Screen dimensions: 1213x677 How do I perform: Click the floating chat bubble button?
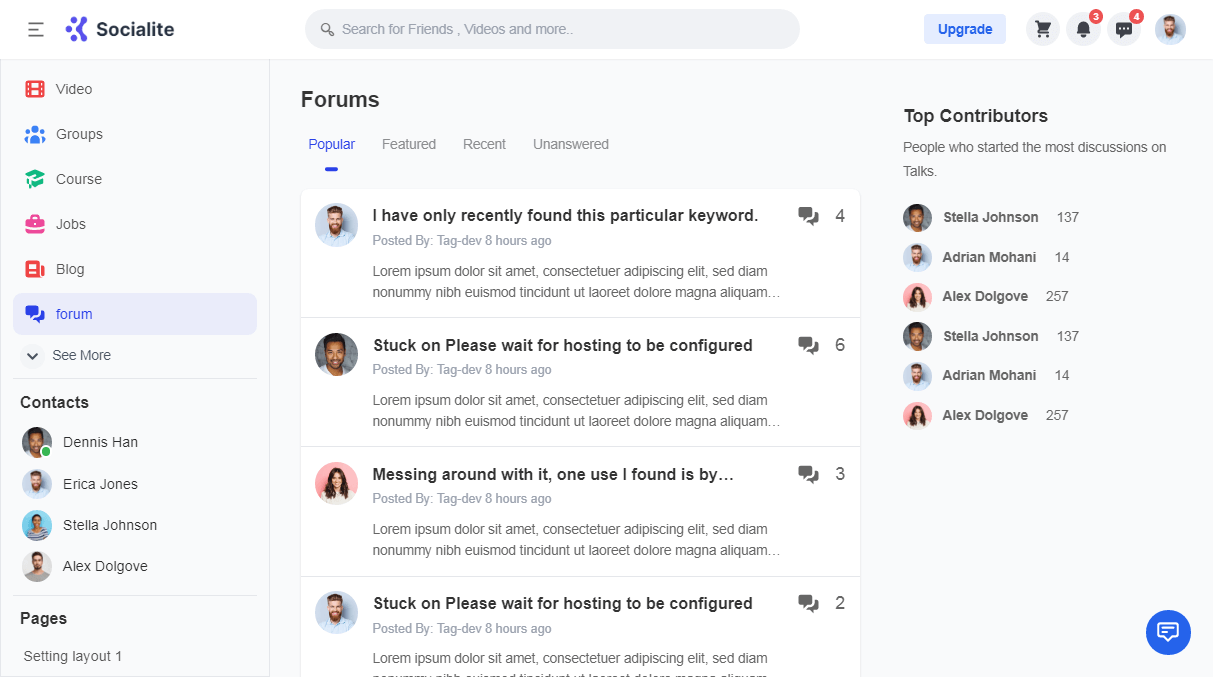pos(1168,632)
